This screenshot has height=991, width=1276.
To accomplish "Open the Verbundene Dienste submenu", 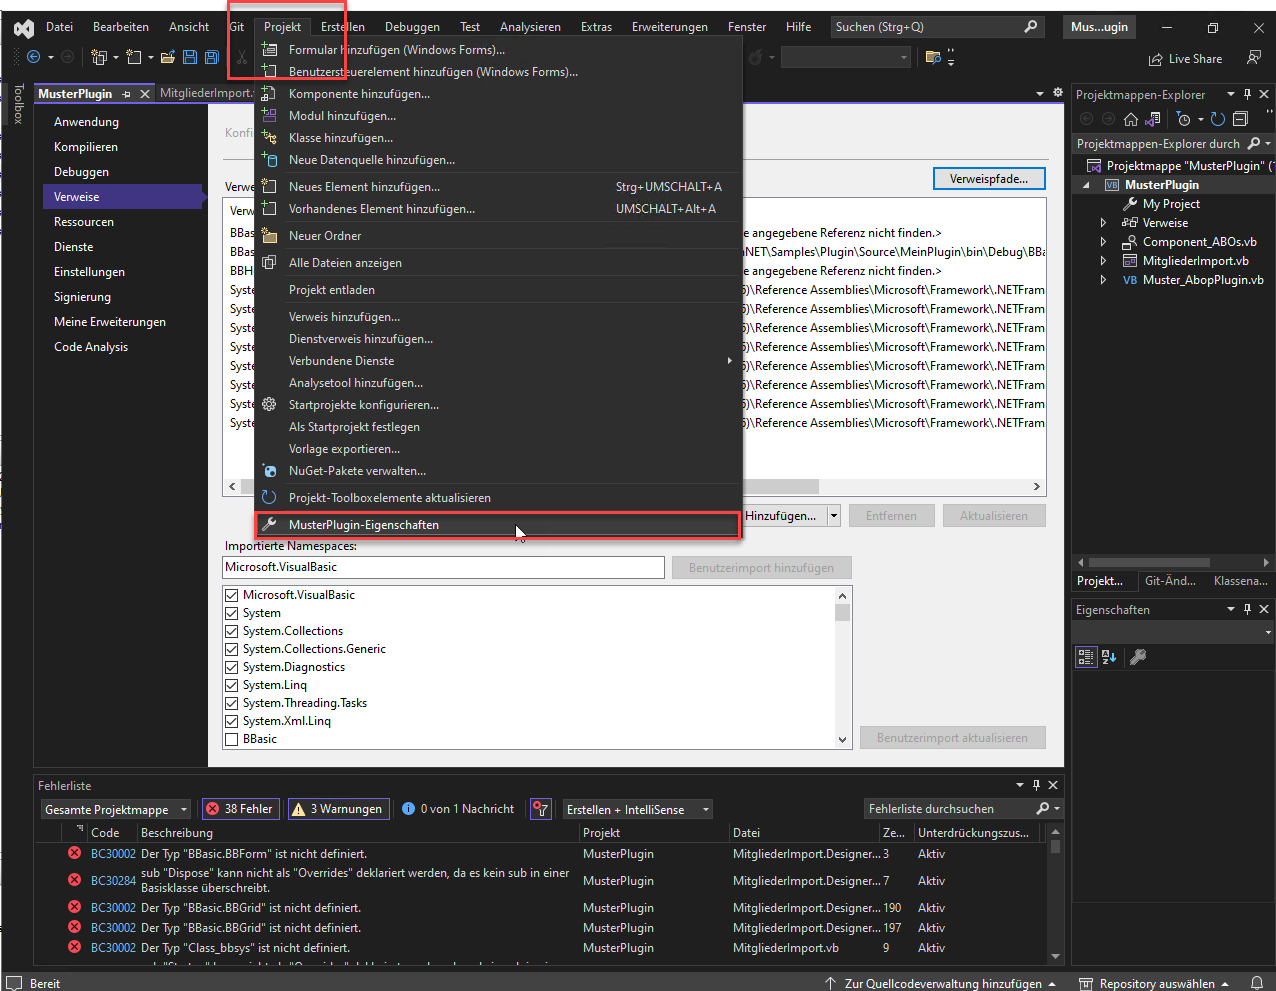I will click(498, 361).
